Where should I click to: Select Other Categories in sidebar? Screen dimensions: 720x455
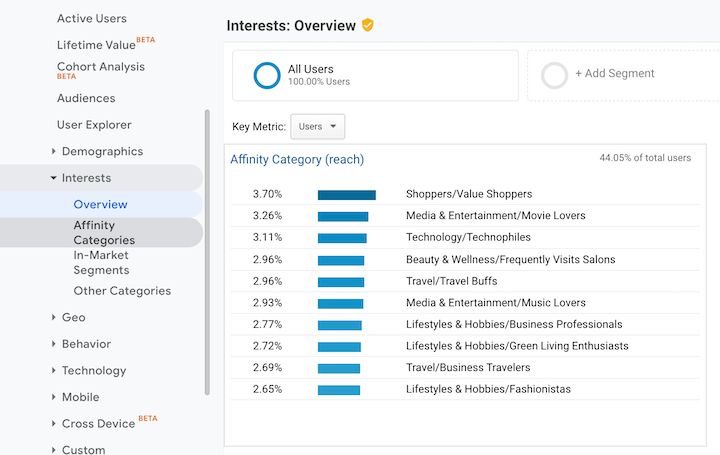tap(122, 291)
